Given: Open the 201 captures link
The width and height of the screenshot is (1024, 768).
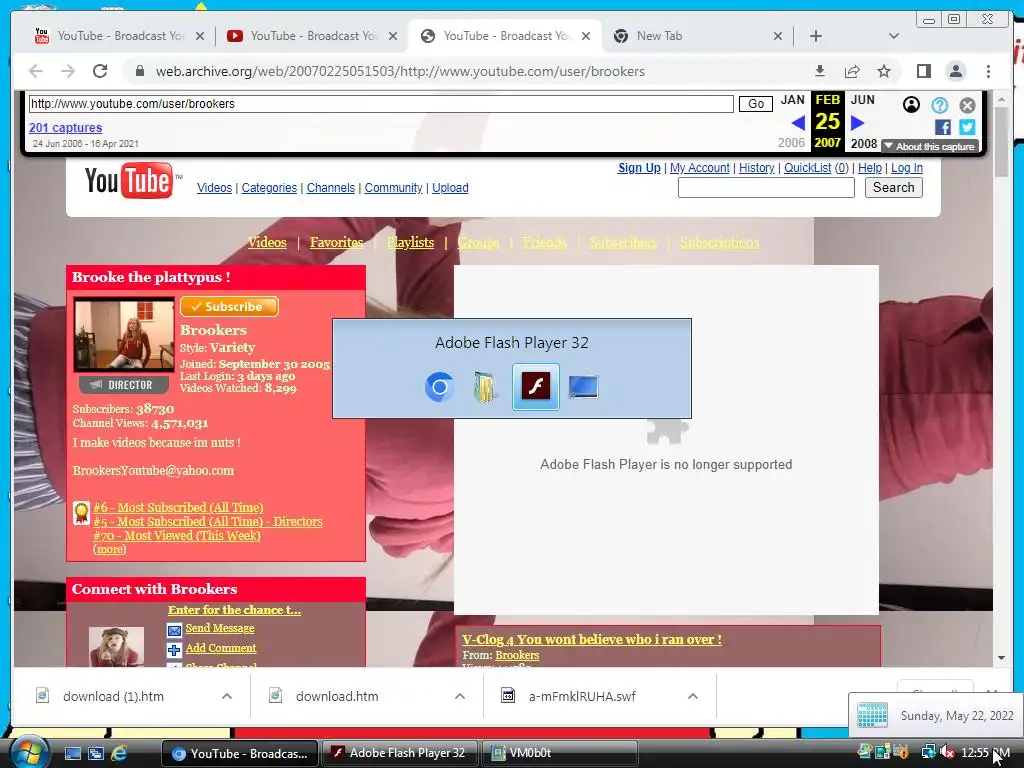Looking at the screenshot, I should 65,128.
